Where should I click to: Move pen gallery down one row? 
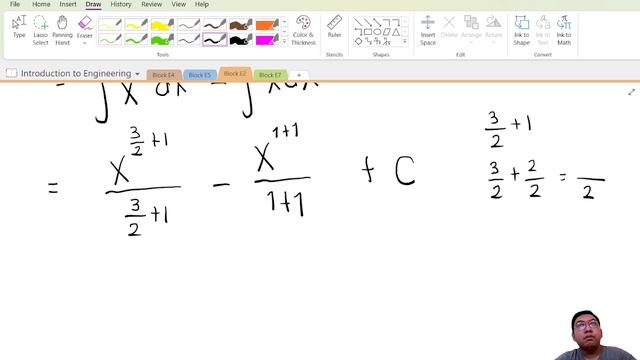coord(284,32)
